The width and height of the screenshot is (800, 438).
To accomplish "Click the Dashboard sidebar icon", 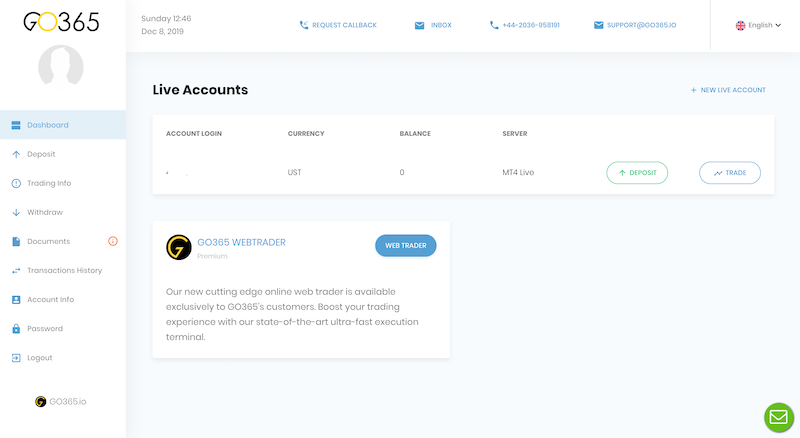I will click(16, 125).
